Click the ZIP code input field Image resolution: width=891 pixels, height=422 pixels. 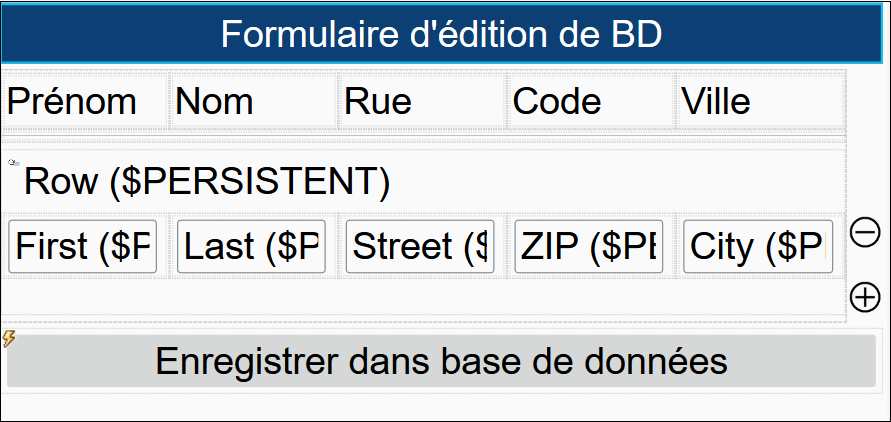(x=589, y=246)
